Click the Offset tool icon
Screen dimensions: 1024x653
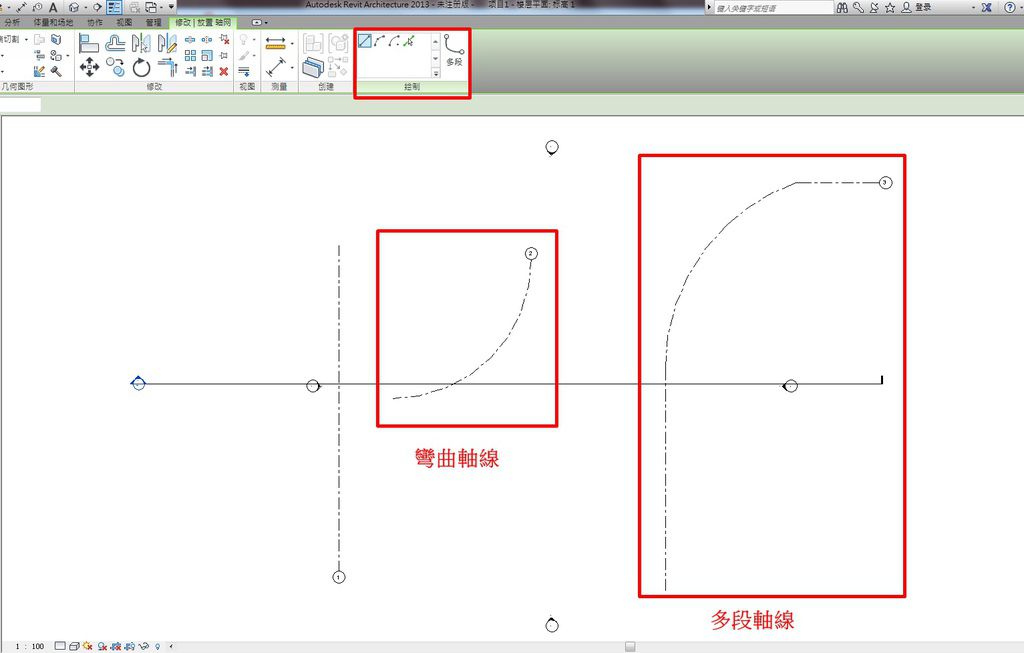click(115, 43)
